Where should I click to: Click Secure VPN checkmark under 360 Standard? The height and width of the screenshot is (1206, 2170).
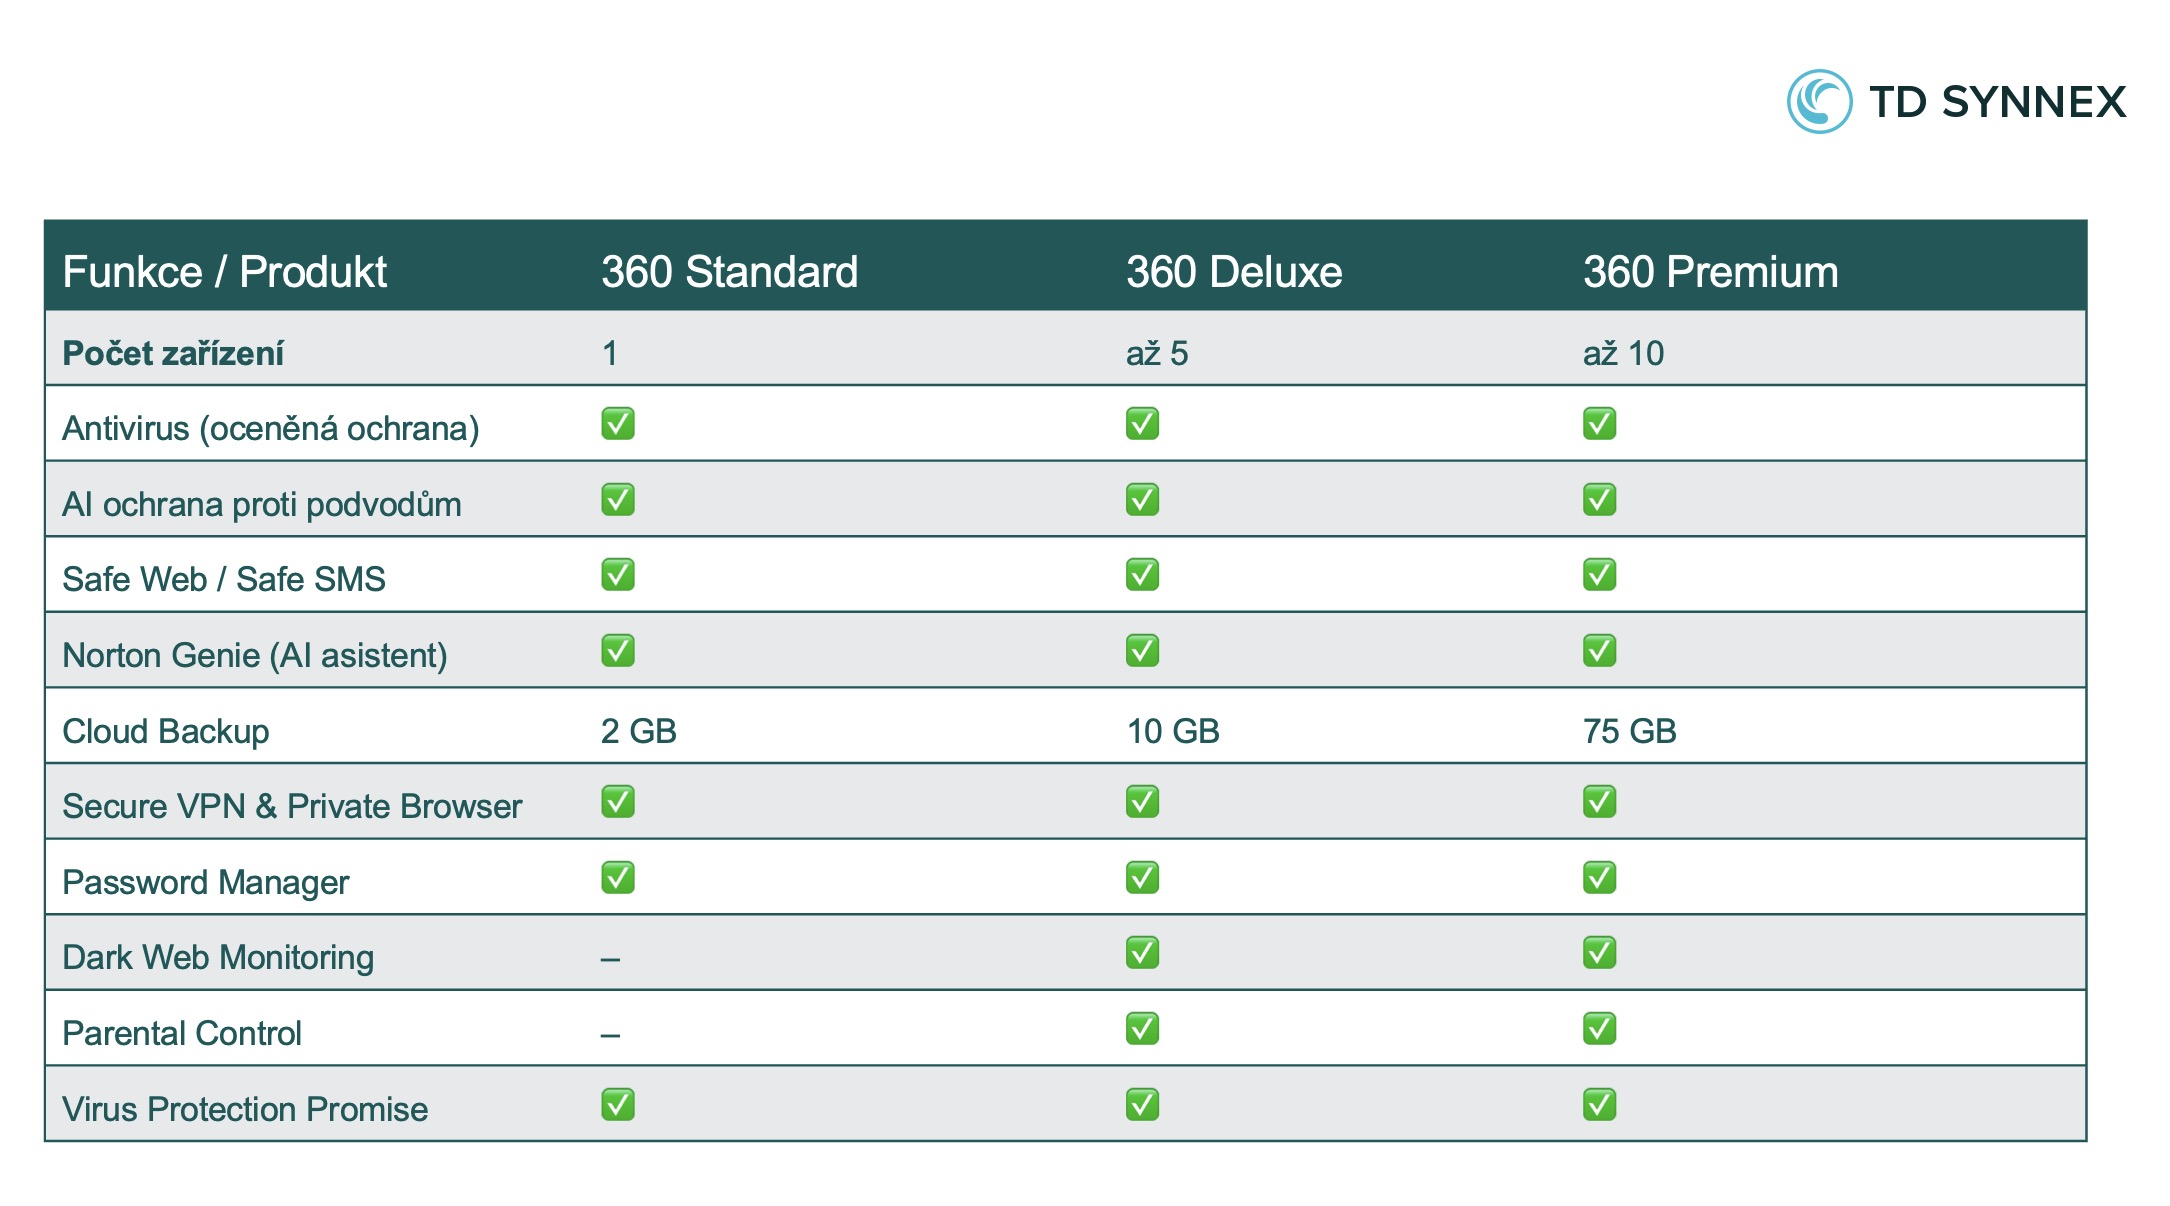(617, 802)
